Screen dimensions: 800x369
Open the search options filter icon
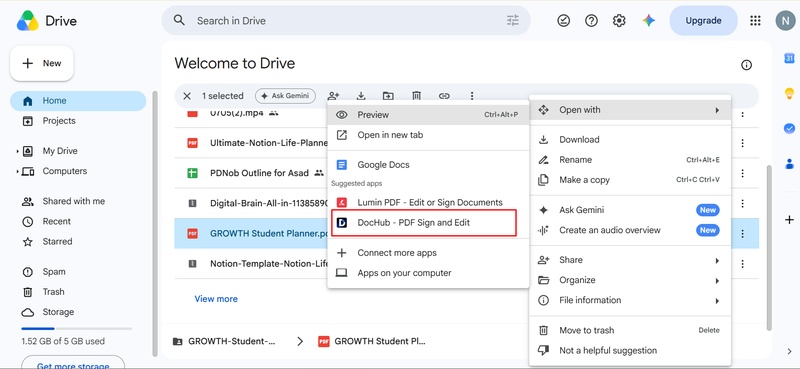coord(512,20)
